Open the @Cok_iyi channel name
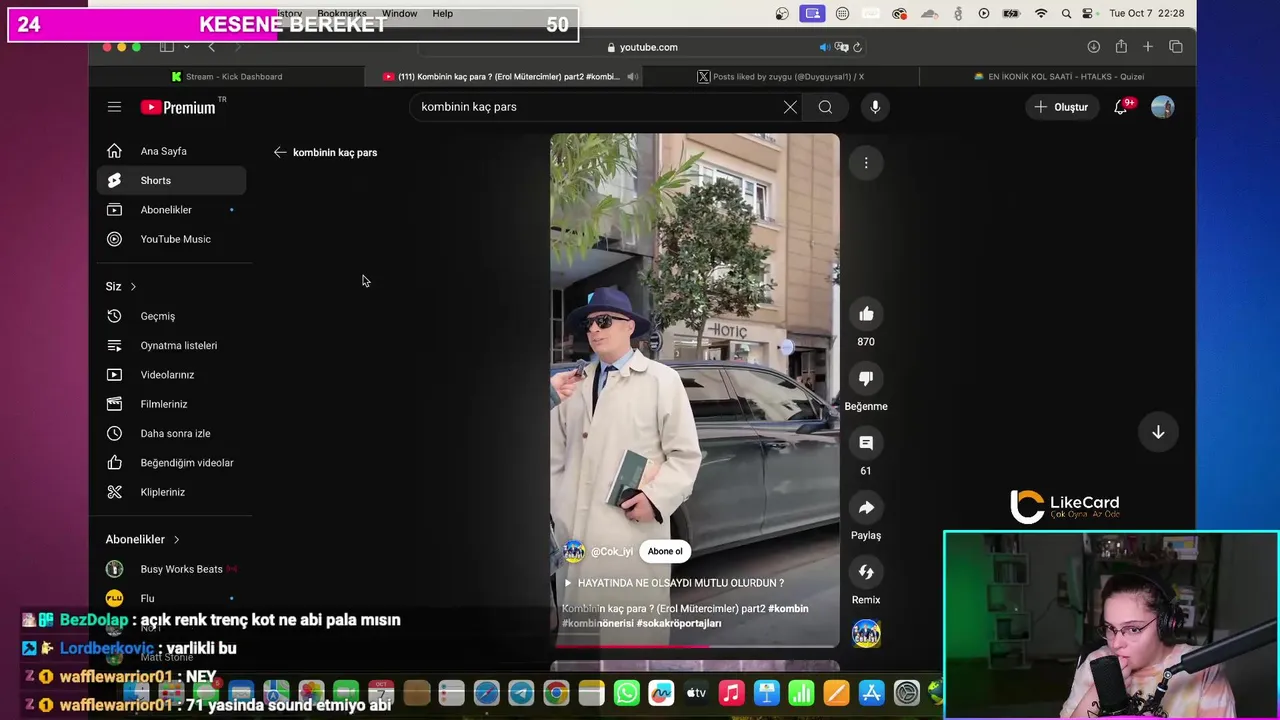This screenshot has height=720, width=1280. pos(611,552)
